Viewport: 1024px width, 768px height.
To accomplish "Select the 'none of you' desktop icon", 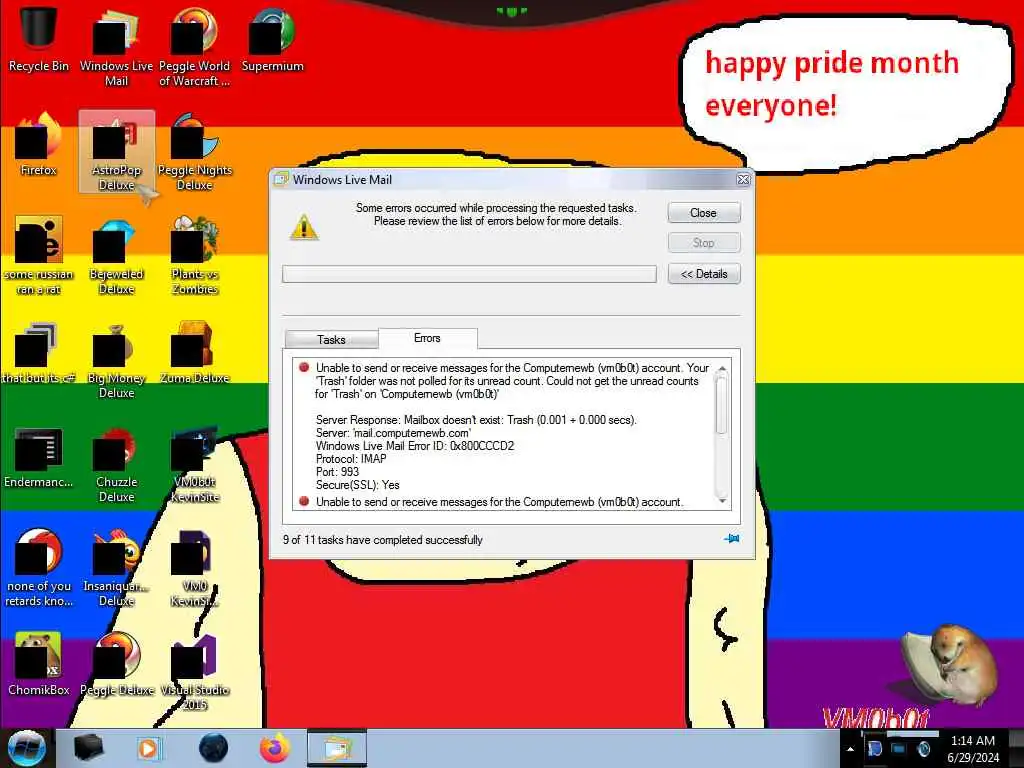I will [x=39, y=567].
